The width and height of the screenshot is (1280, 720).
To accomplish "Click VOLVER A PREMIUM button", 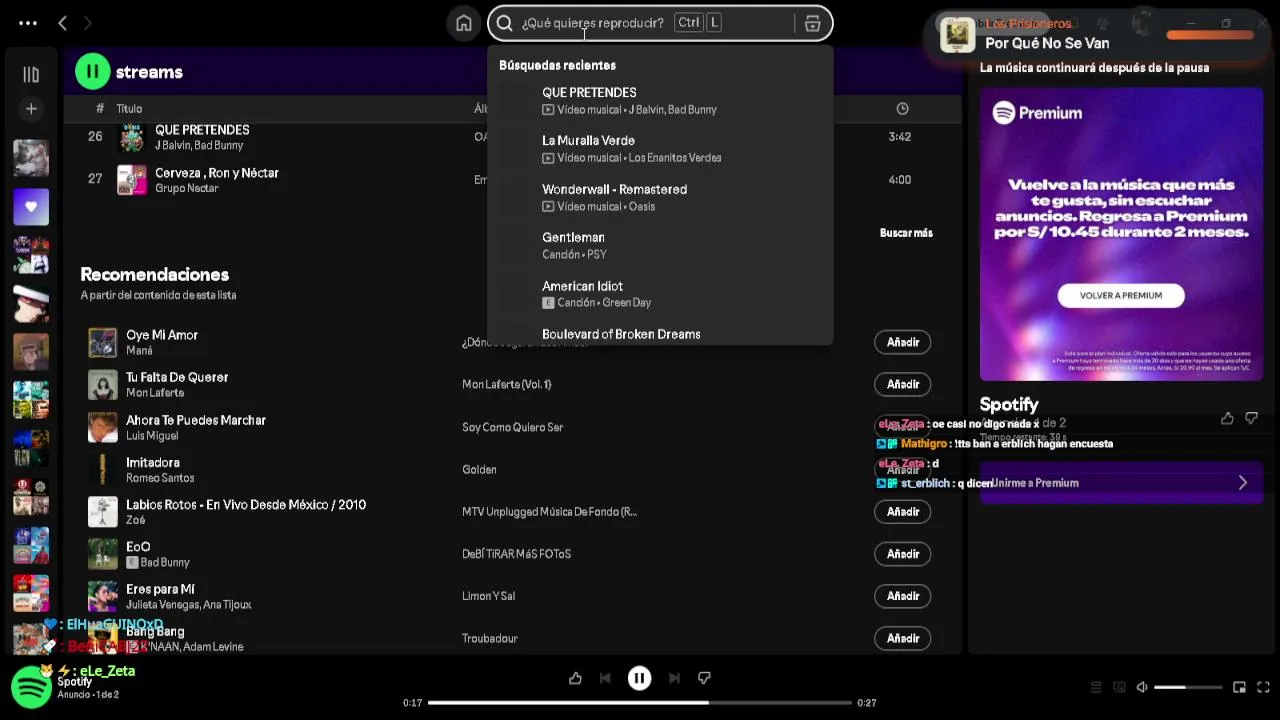I will (1121, 295).
